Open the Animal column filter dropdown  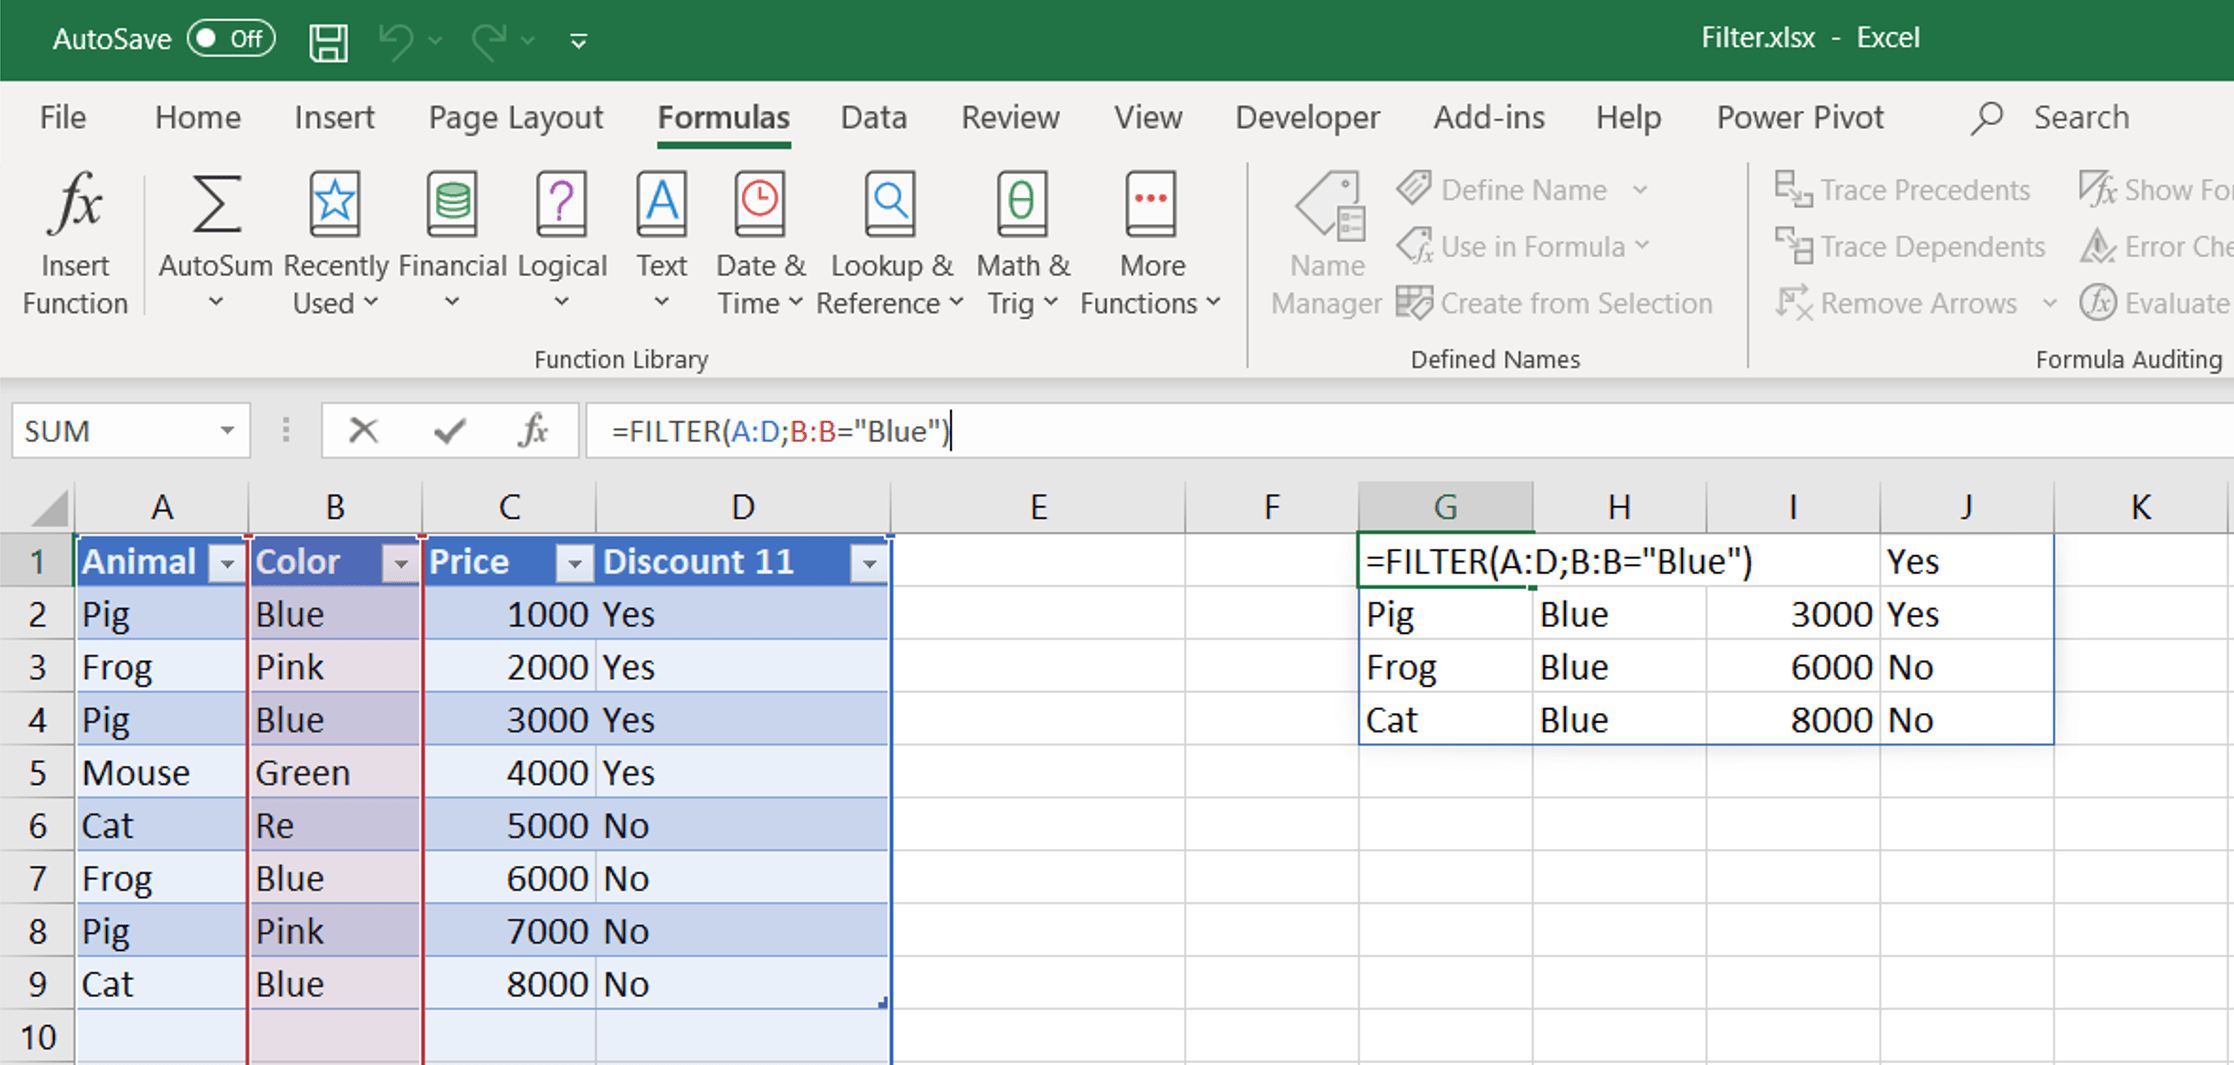point(227,564)
